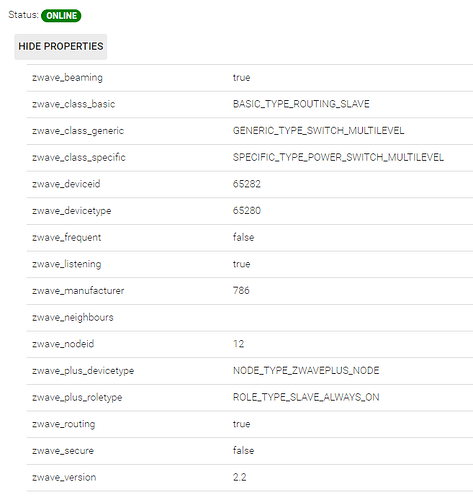Select the zwave_devicetype value 65280
This screenshot has width=473, height=500.
247,211
